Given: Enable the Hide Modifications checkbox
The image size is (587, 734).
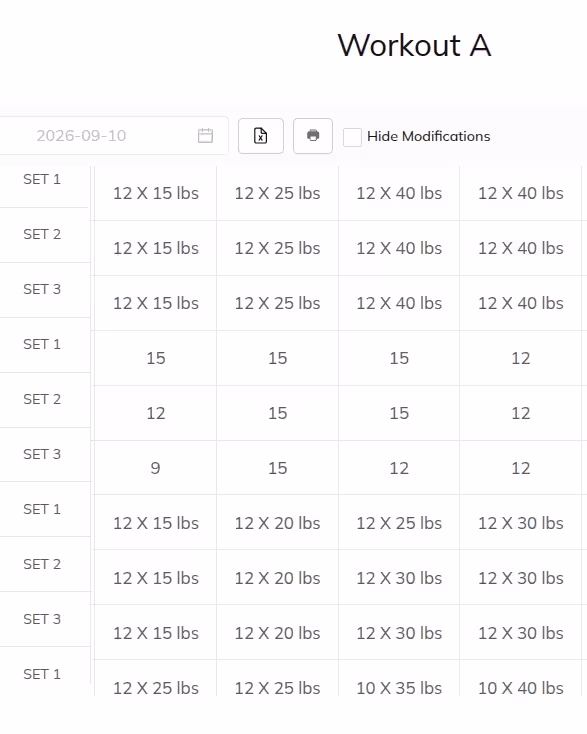Looking at the screenshot, I should coord(352,137).
